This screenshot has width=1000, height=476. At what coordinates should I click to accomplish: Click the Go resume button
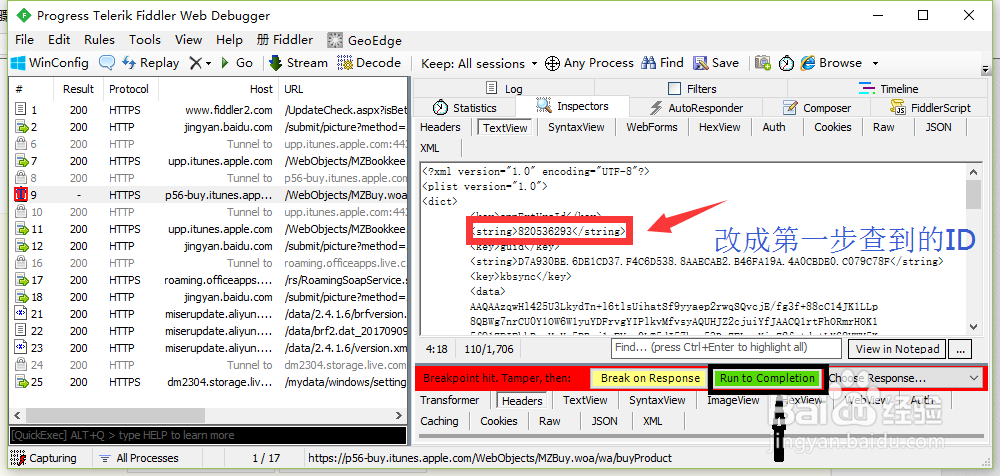click(237, 63)
